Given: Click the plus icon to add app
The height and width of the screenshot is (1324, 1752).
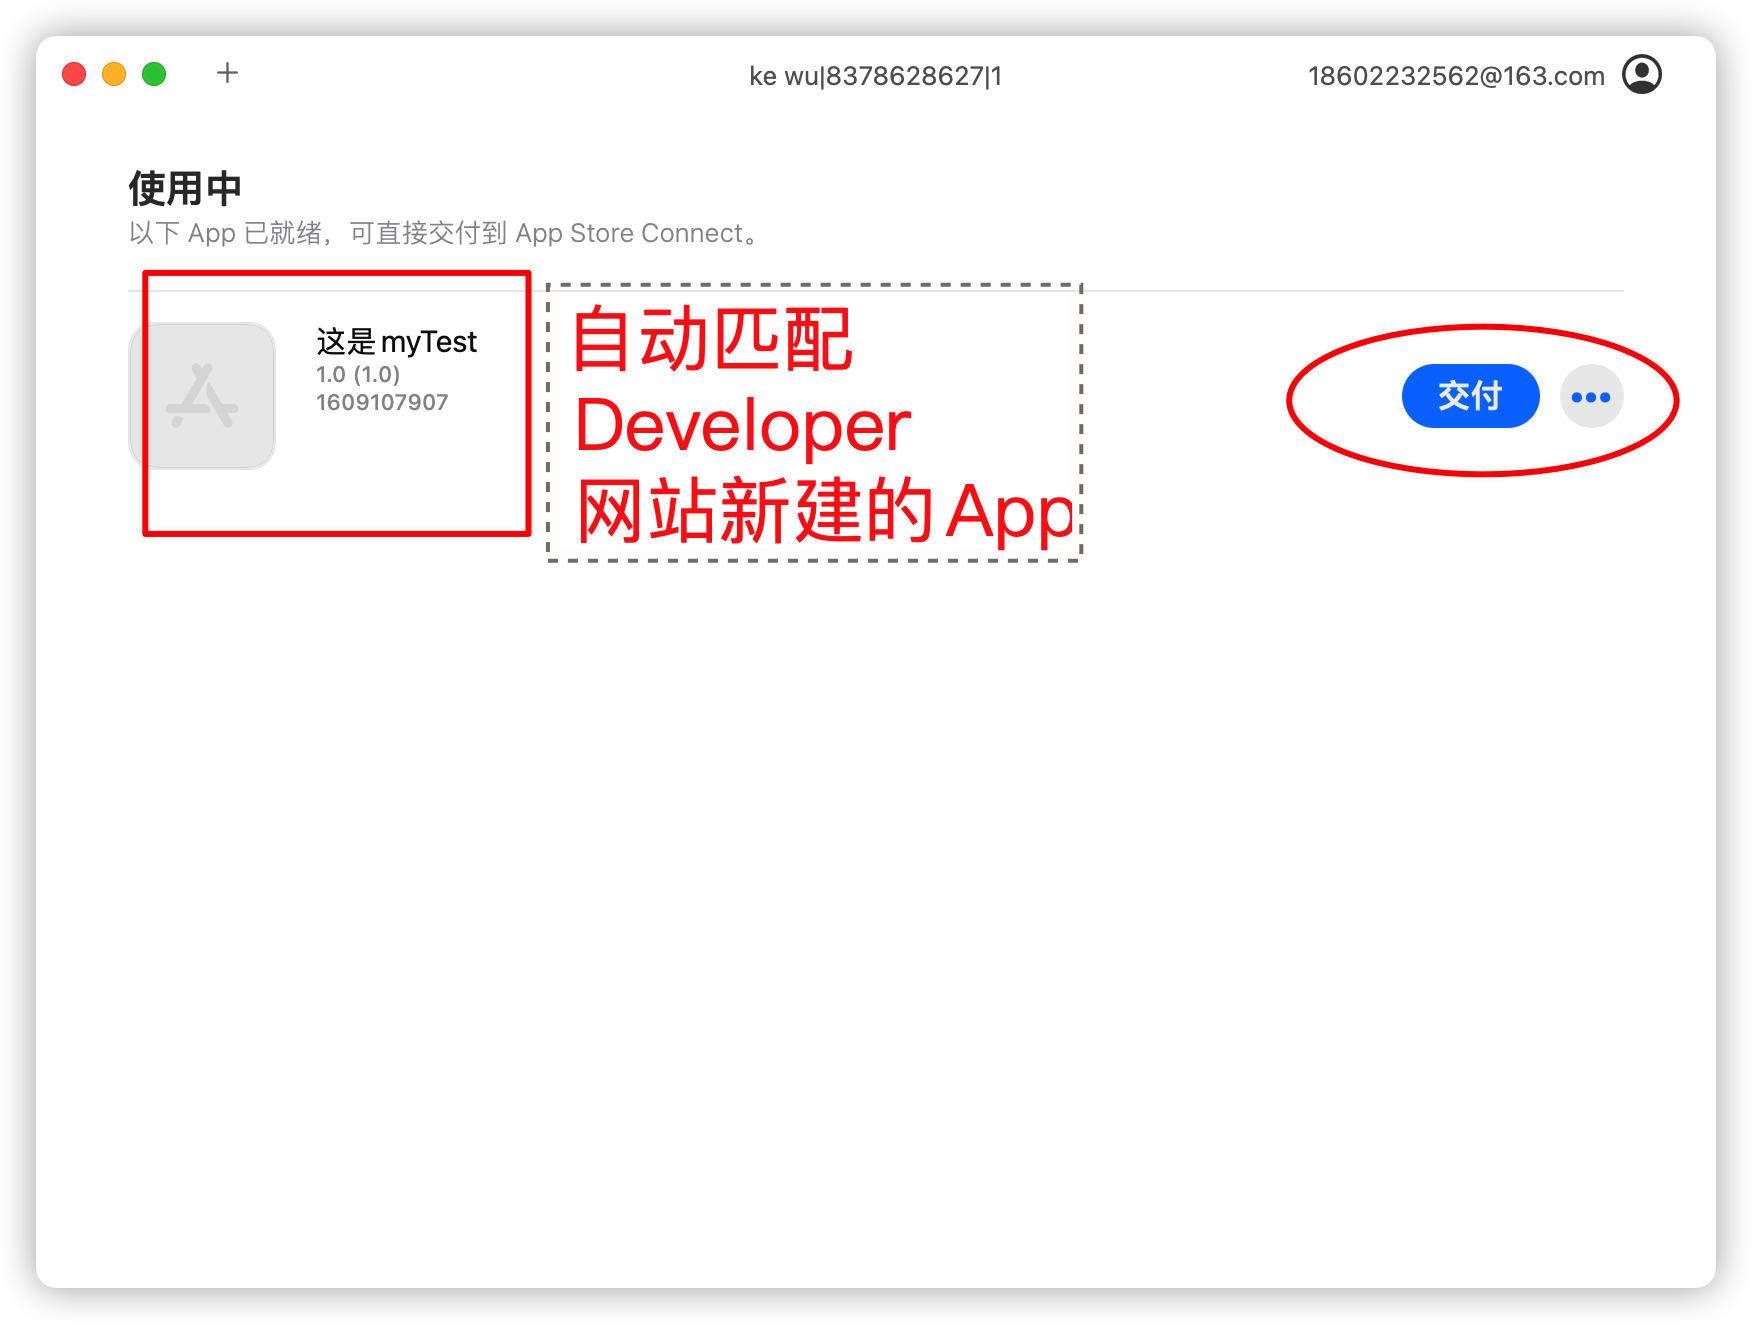Looking at the screenshot, I should pyautogui.click(x=227, y=73).
